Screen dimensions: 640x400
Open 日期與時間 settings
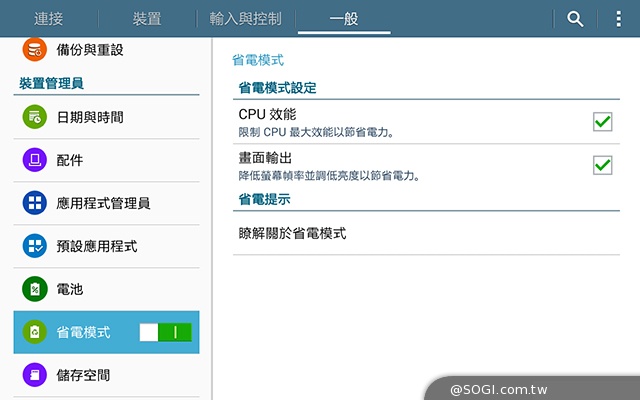pyautogui.click(x=106, y=117)
